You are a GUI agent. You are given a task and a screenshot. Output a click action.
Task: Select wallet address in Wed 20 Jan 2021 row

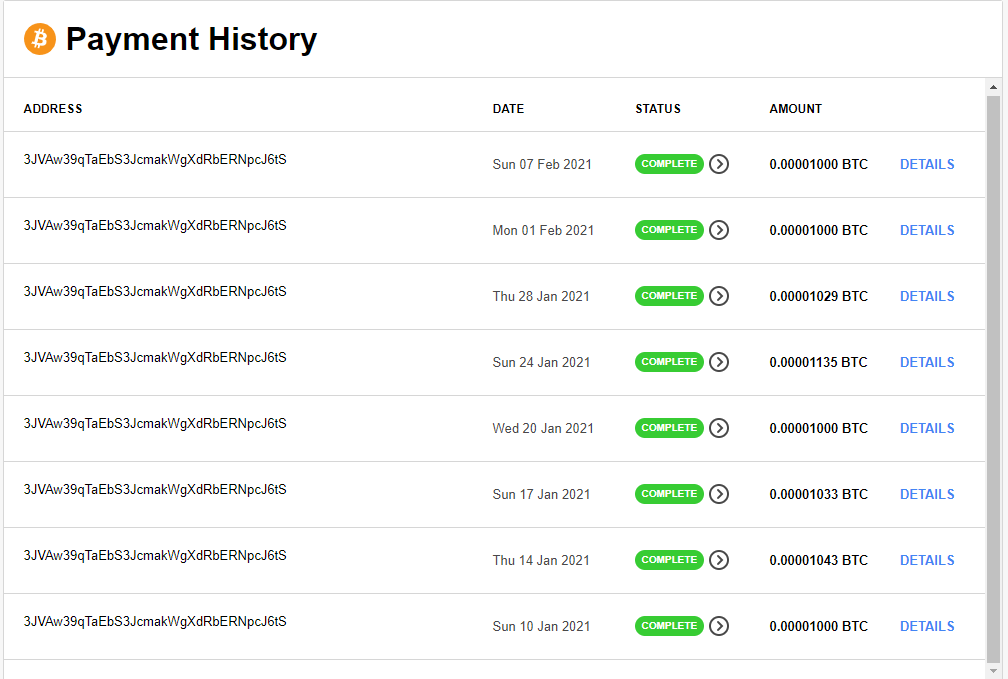(x=155, y=424)
